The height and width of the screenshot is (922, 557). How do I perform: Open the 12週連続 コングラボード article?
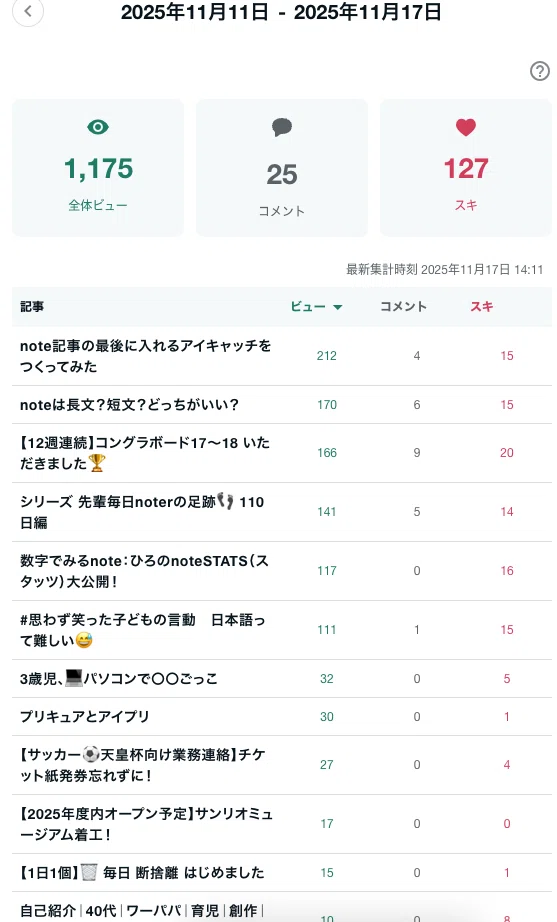click(145, 453)
